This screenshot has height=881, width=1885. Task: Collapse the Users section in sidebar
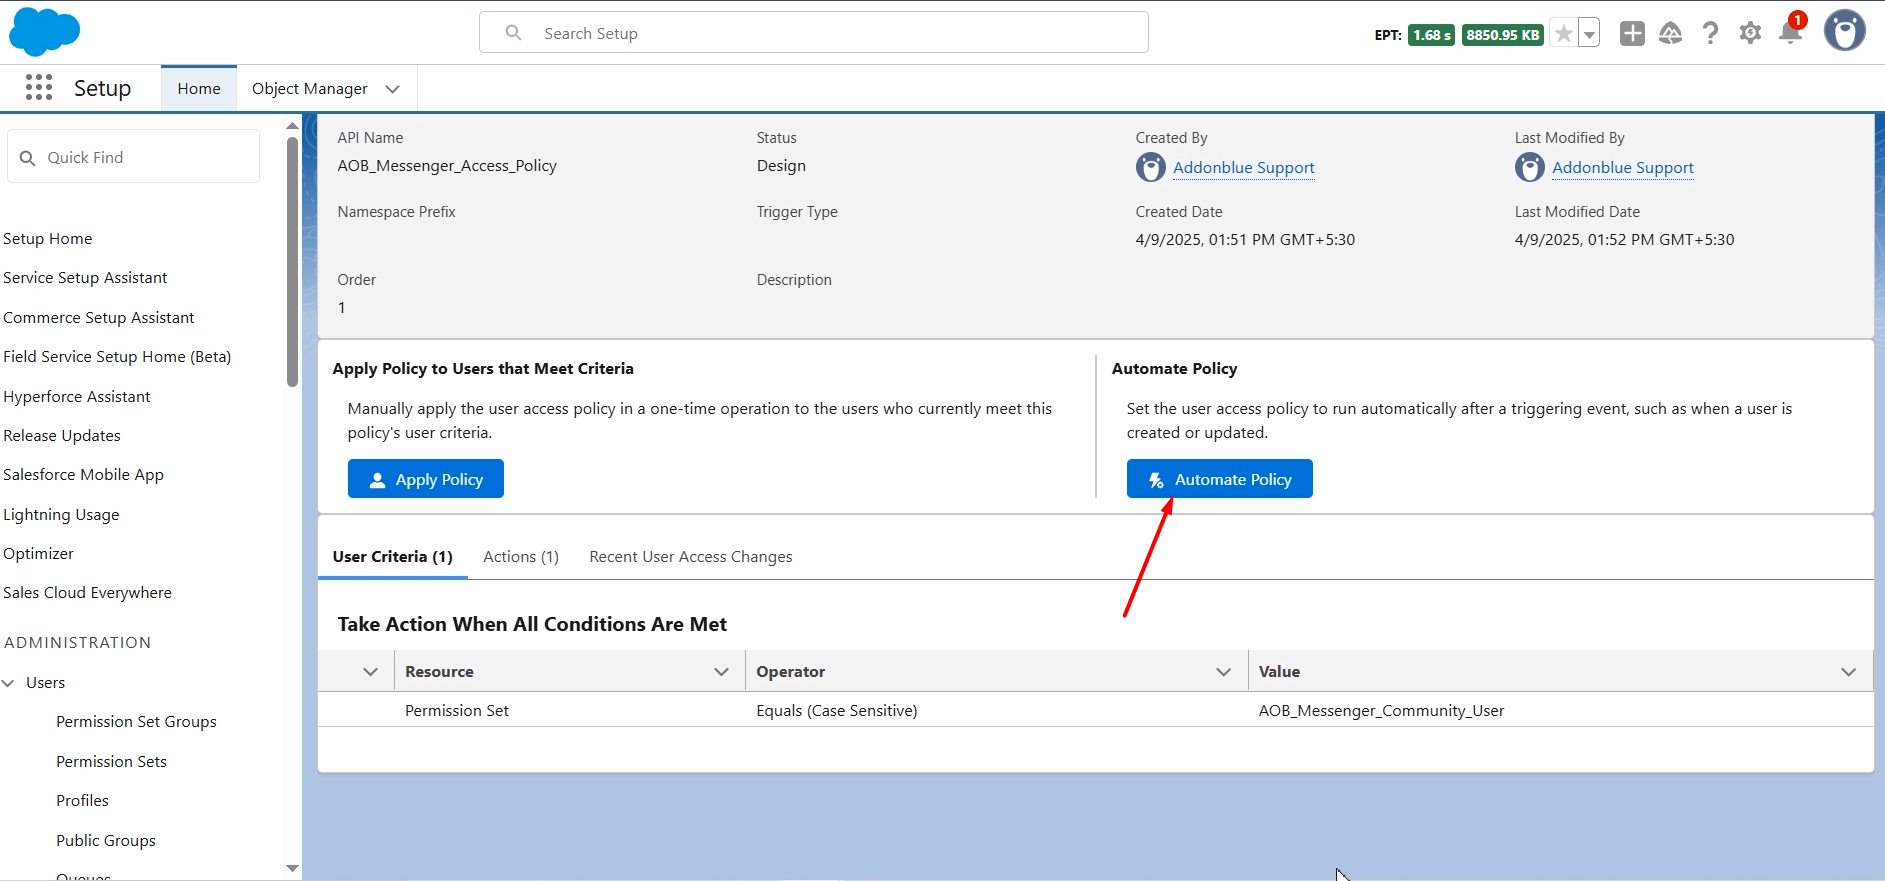[x=9, y=683]
